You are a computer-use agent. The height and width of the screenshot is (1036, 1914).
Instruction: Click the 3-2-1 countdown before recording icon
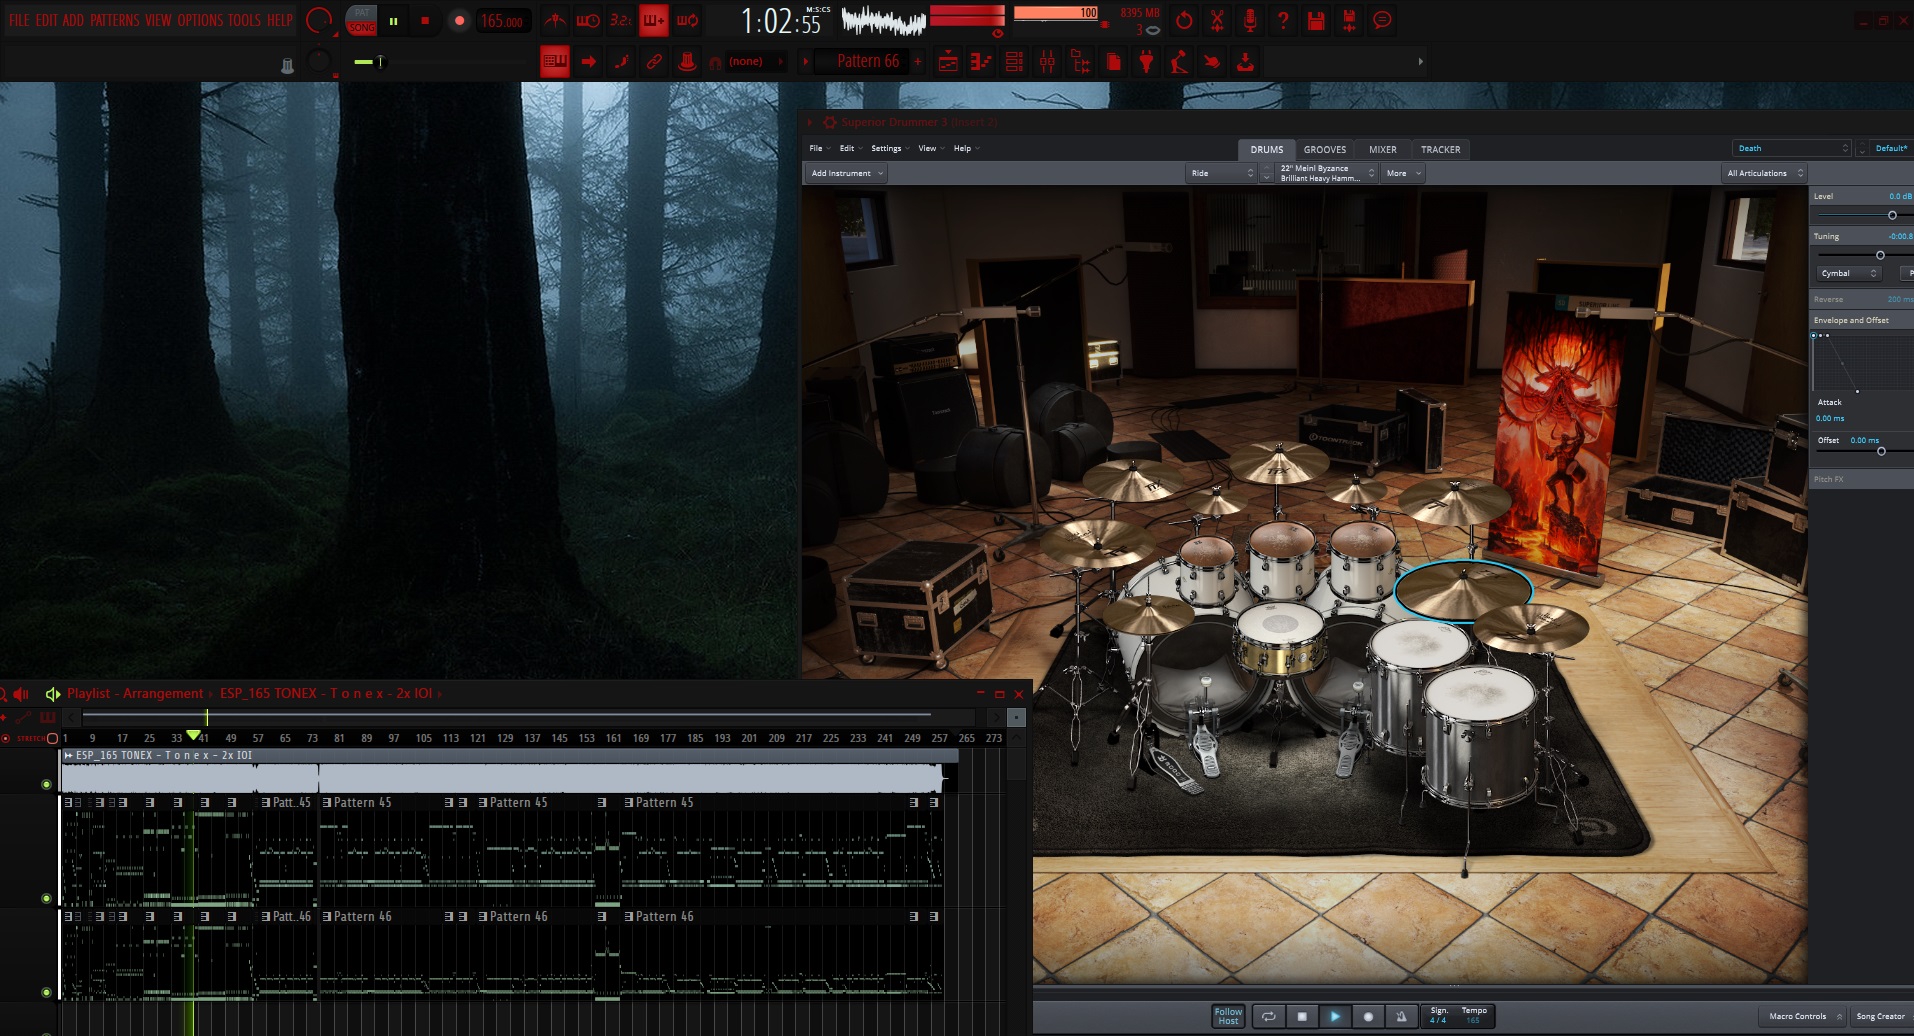[x=621, y=20]
